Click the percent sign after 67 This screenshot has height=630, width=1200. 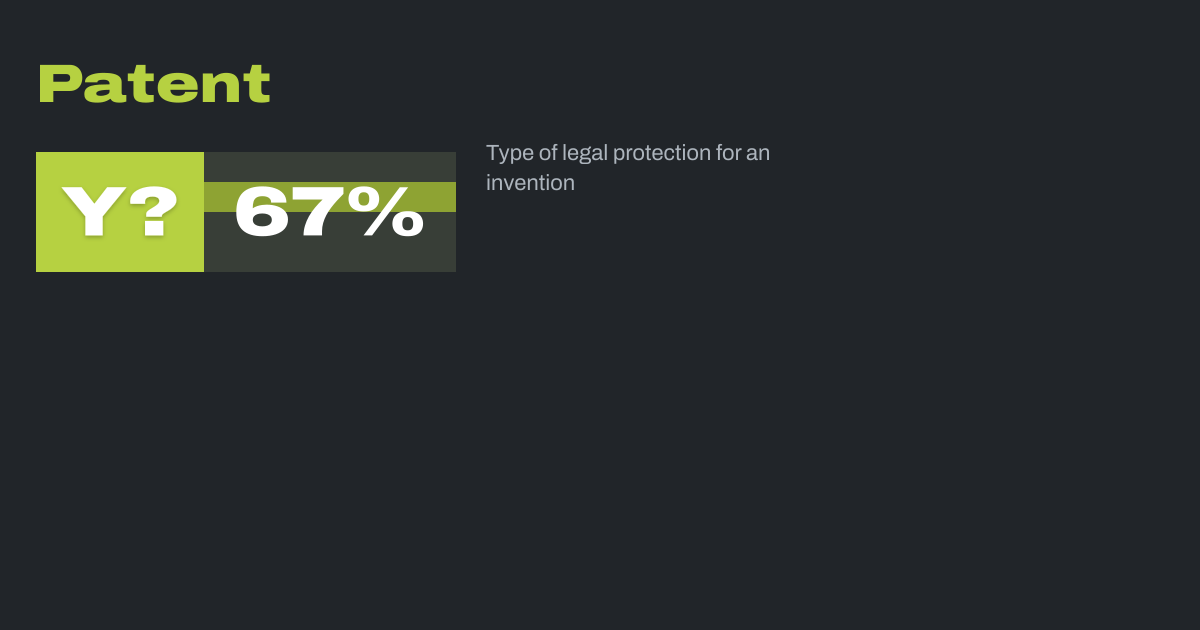pyautogui.click(x=392, y=212)
